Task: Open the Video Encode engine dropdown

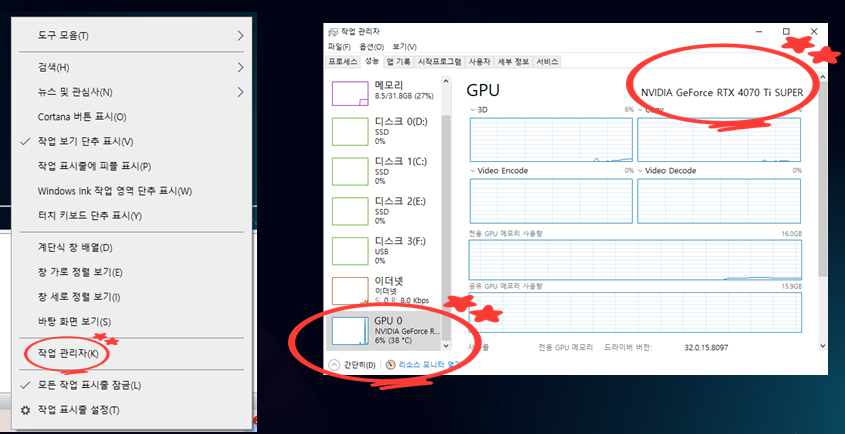Action: pos(473,171)
